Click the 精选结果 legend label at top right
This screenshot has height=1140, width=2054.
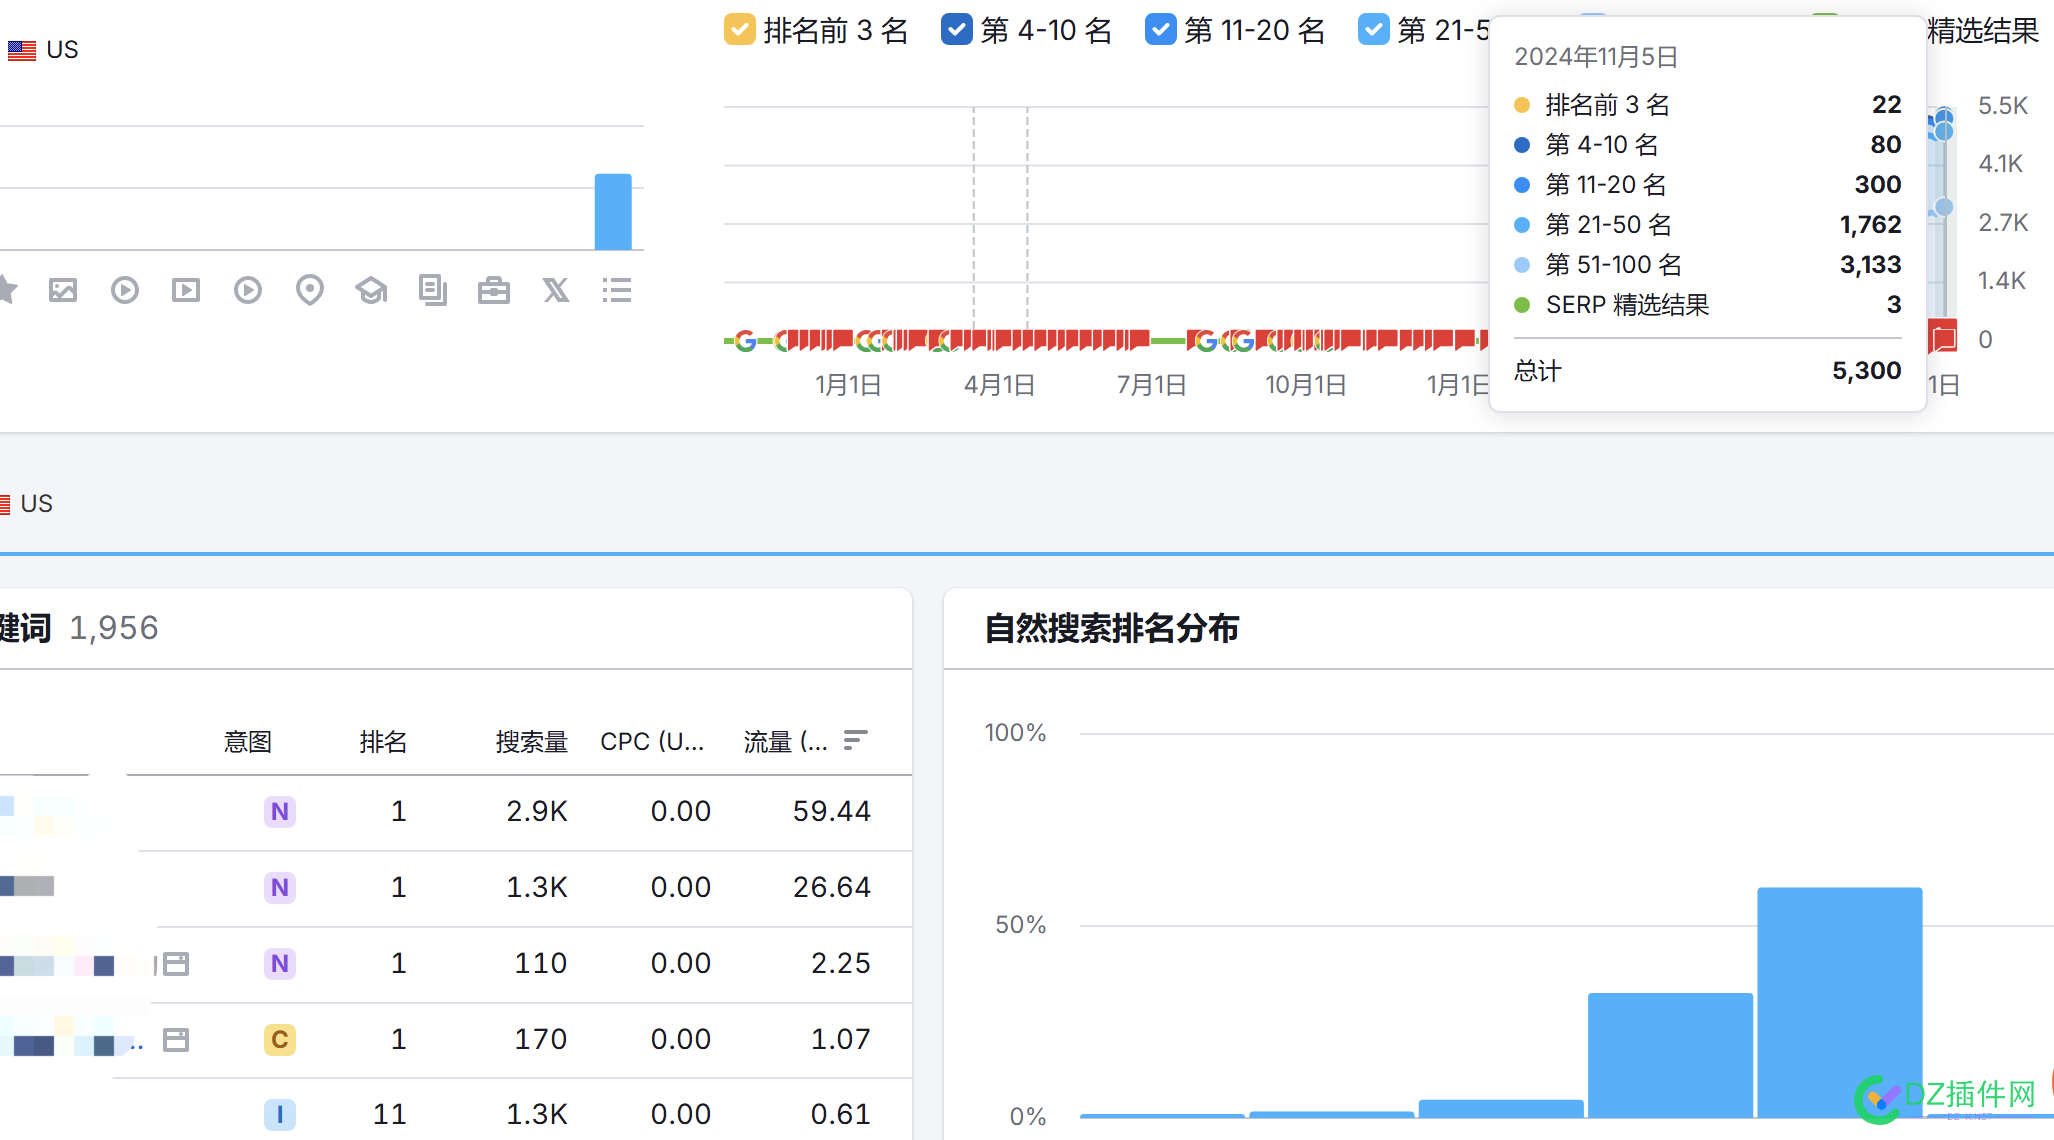click(x=1983, y=31)
